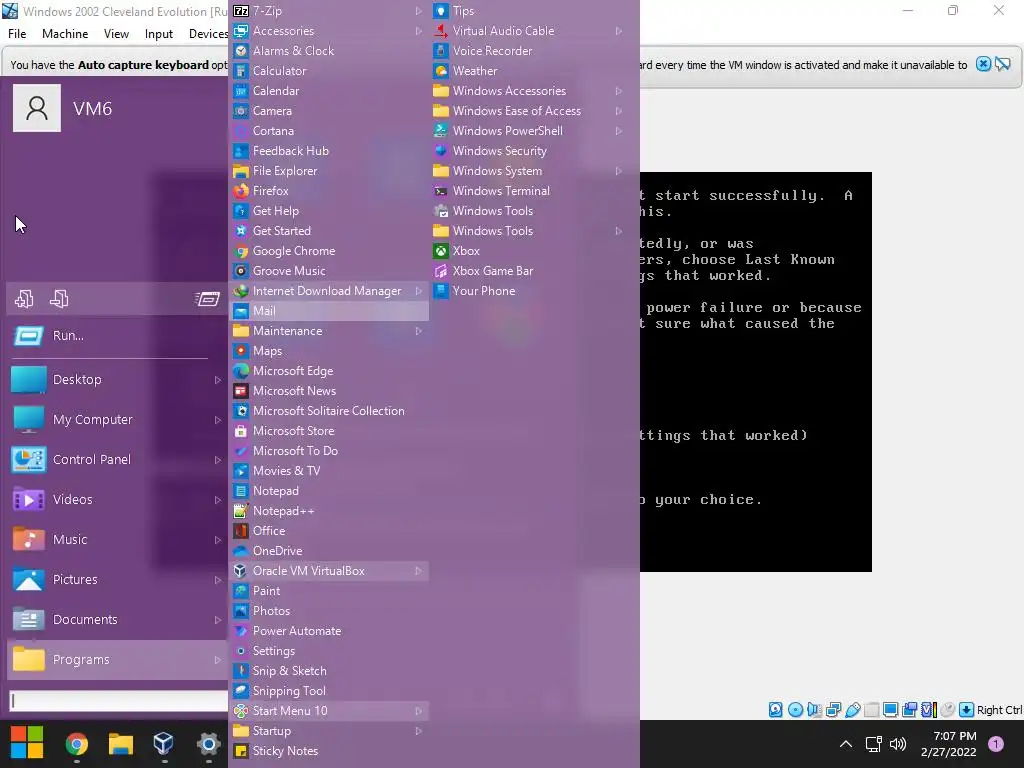1024x768 pixels.
Task: Launch Notepad++
Action: tap(328, 511)
